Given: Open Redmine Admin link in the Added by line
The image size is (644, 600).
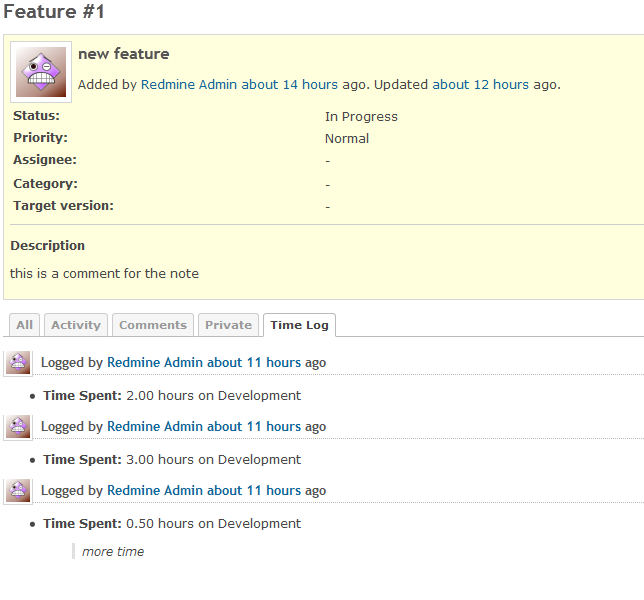Looking at the screenshot, I should [x=189, y=85].
